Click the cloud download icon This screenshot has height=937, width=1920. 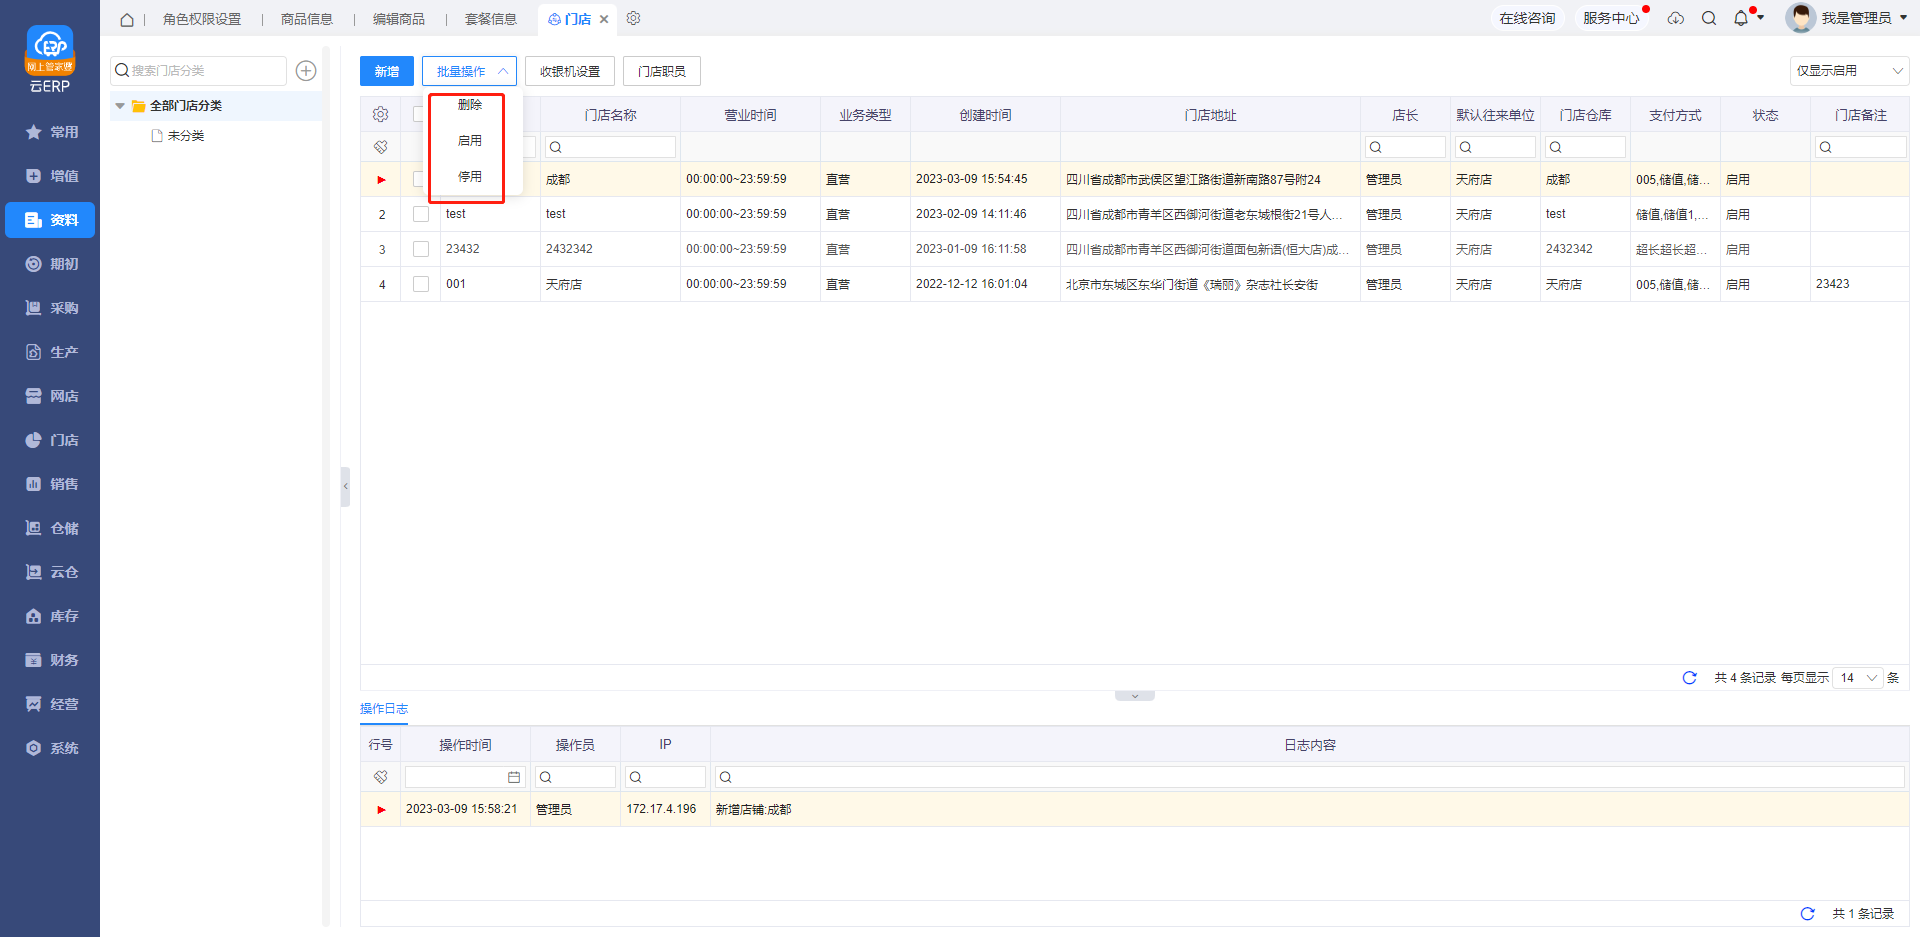pos(1676,18)
